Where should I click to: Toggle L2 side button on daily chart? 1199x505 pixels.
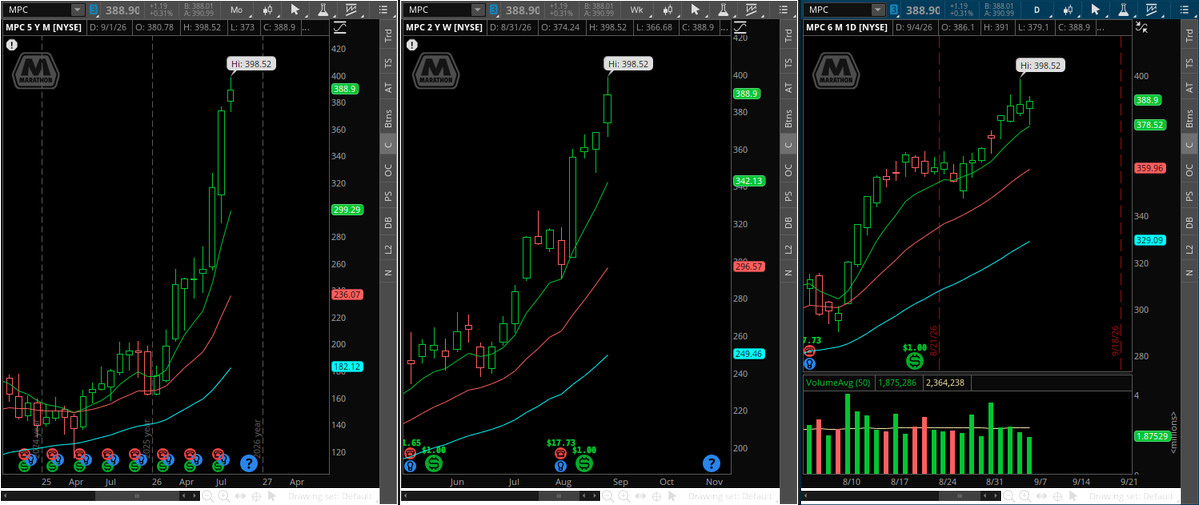pyautogui.click(x=1189, y=249)
